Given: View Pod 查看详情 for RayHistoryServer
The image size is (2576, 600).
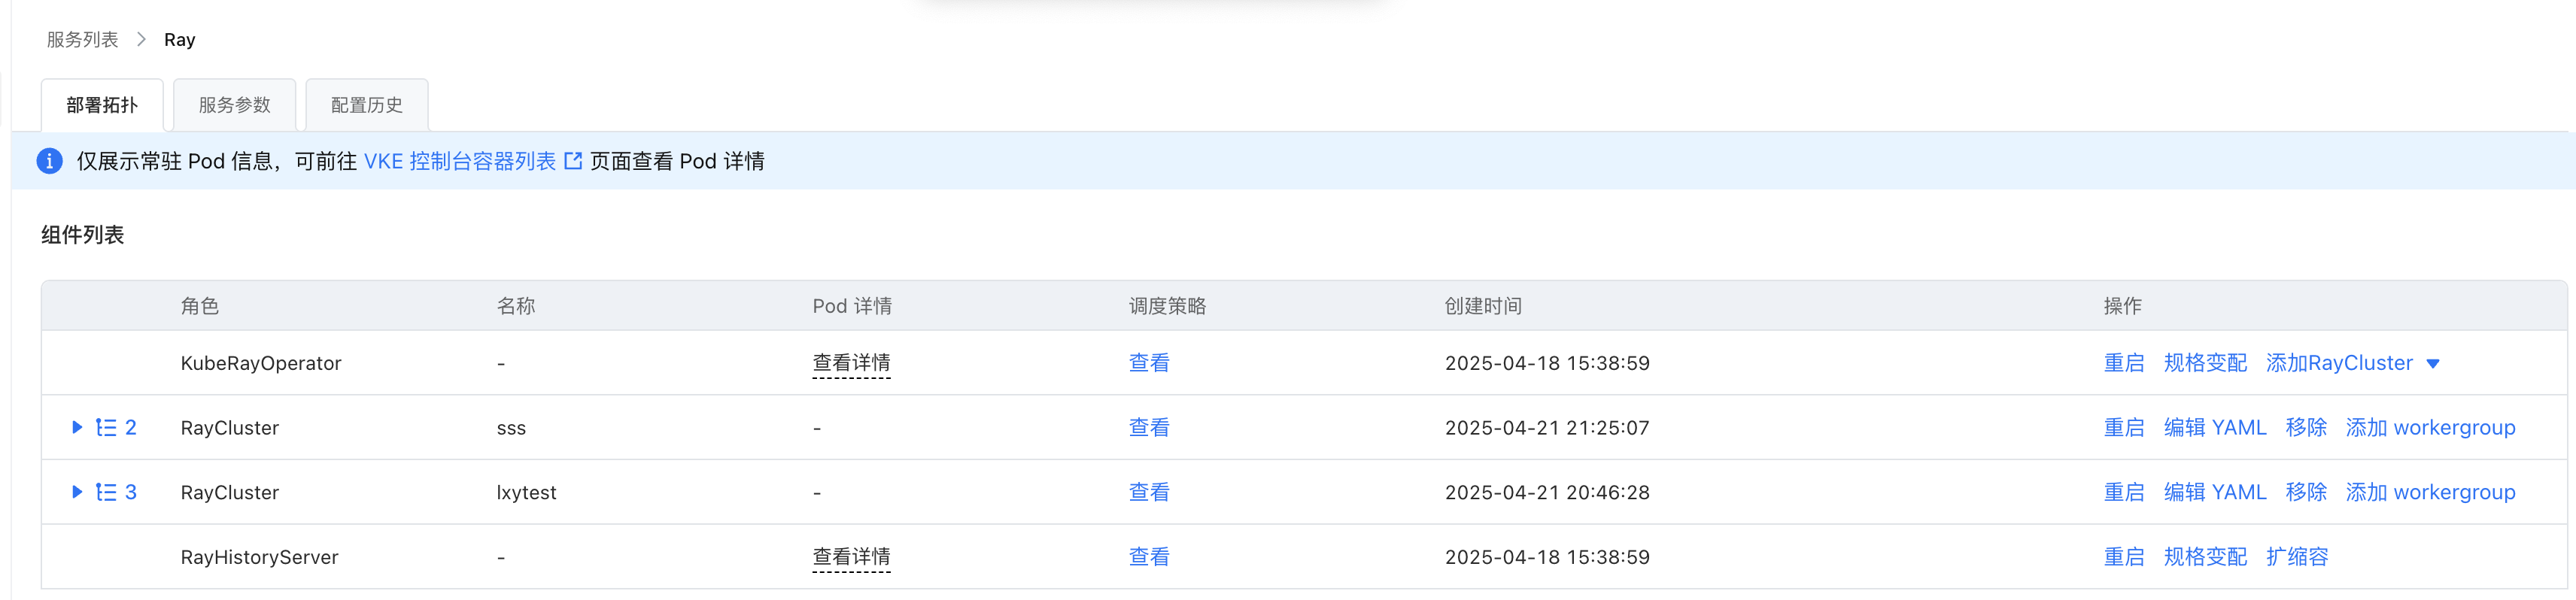Looking at the screenshot, I should 851,557.
